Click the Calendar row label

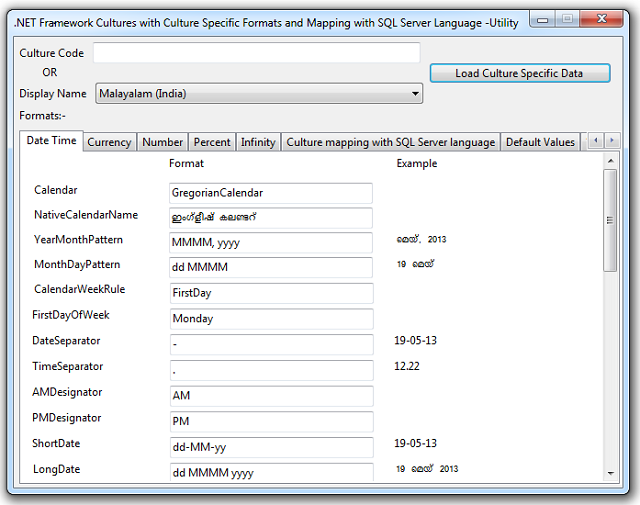56,190
